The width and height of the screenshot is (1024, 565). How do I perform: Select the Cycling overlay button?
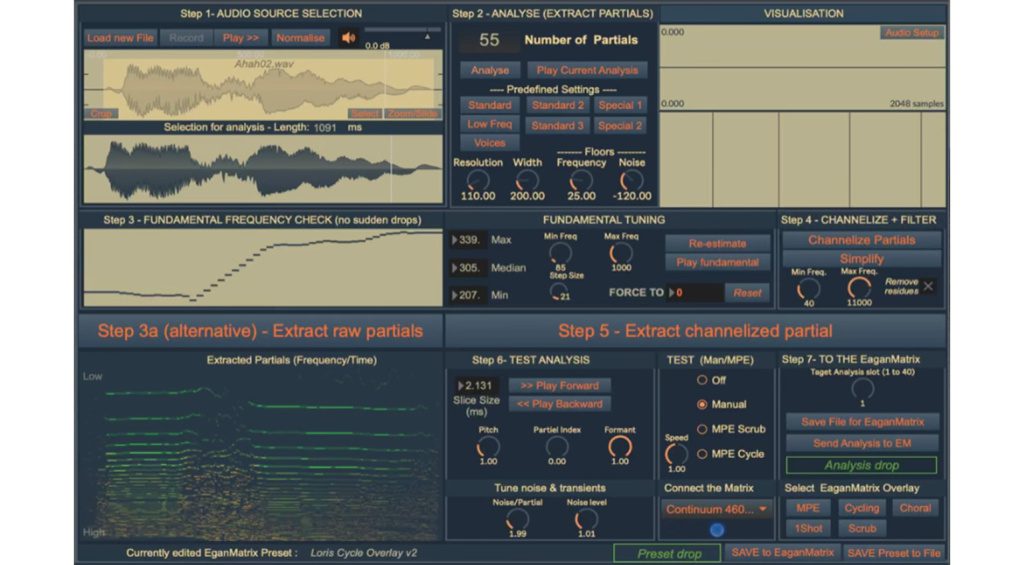pyautogui.click(x=861, y=508)
